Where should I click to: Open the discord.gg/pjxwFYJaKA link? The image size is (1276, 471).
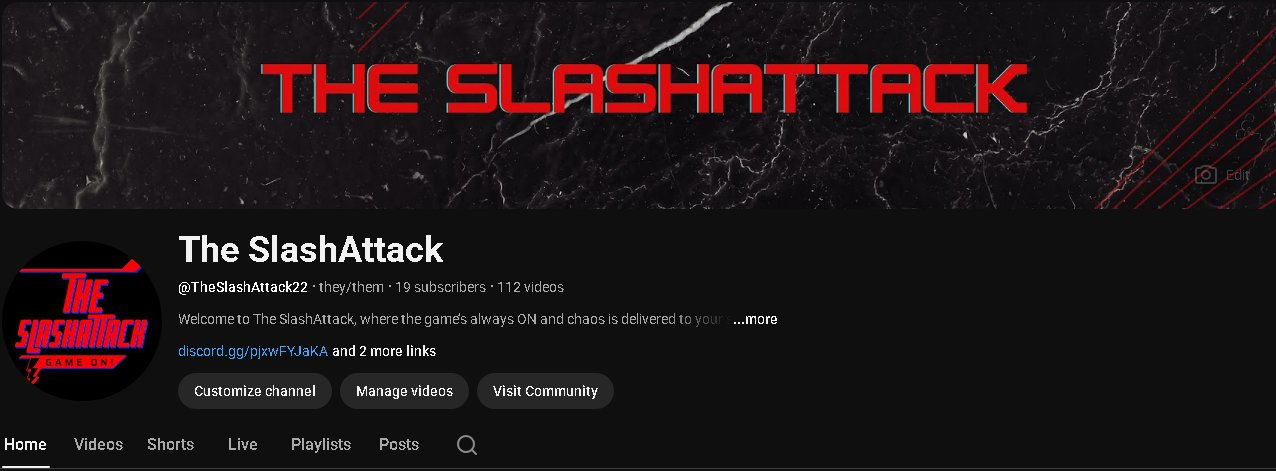(x=253, y=351)
